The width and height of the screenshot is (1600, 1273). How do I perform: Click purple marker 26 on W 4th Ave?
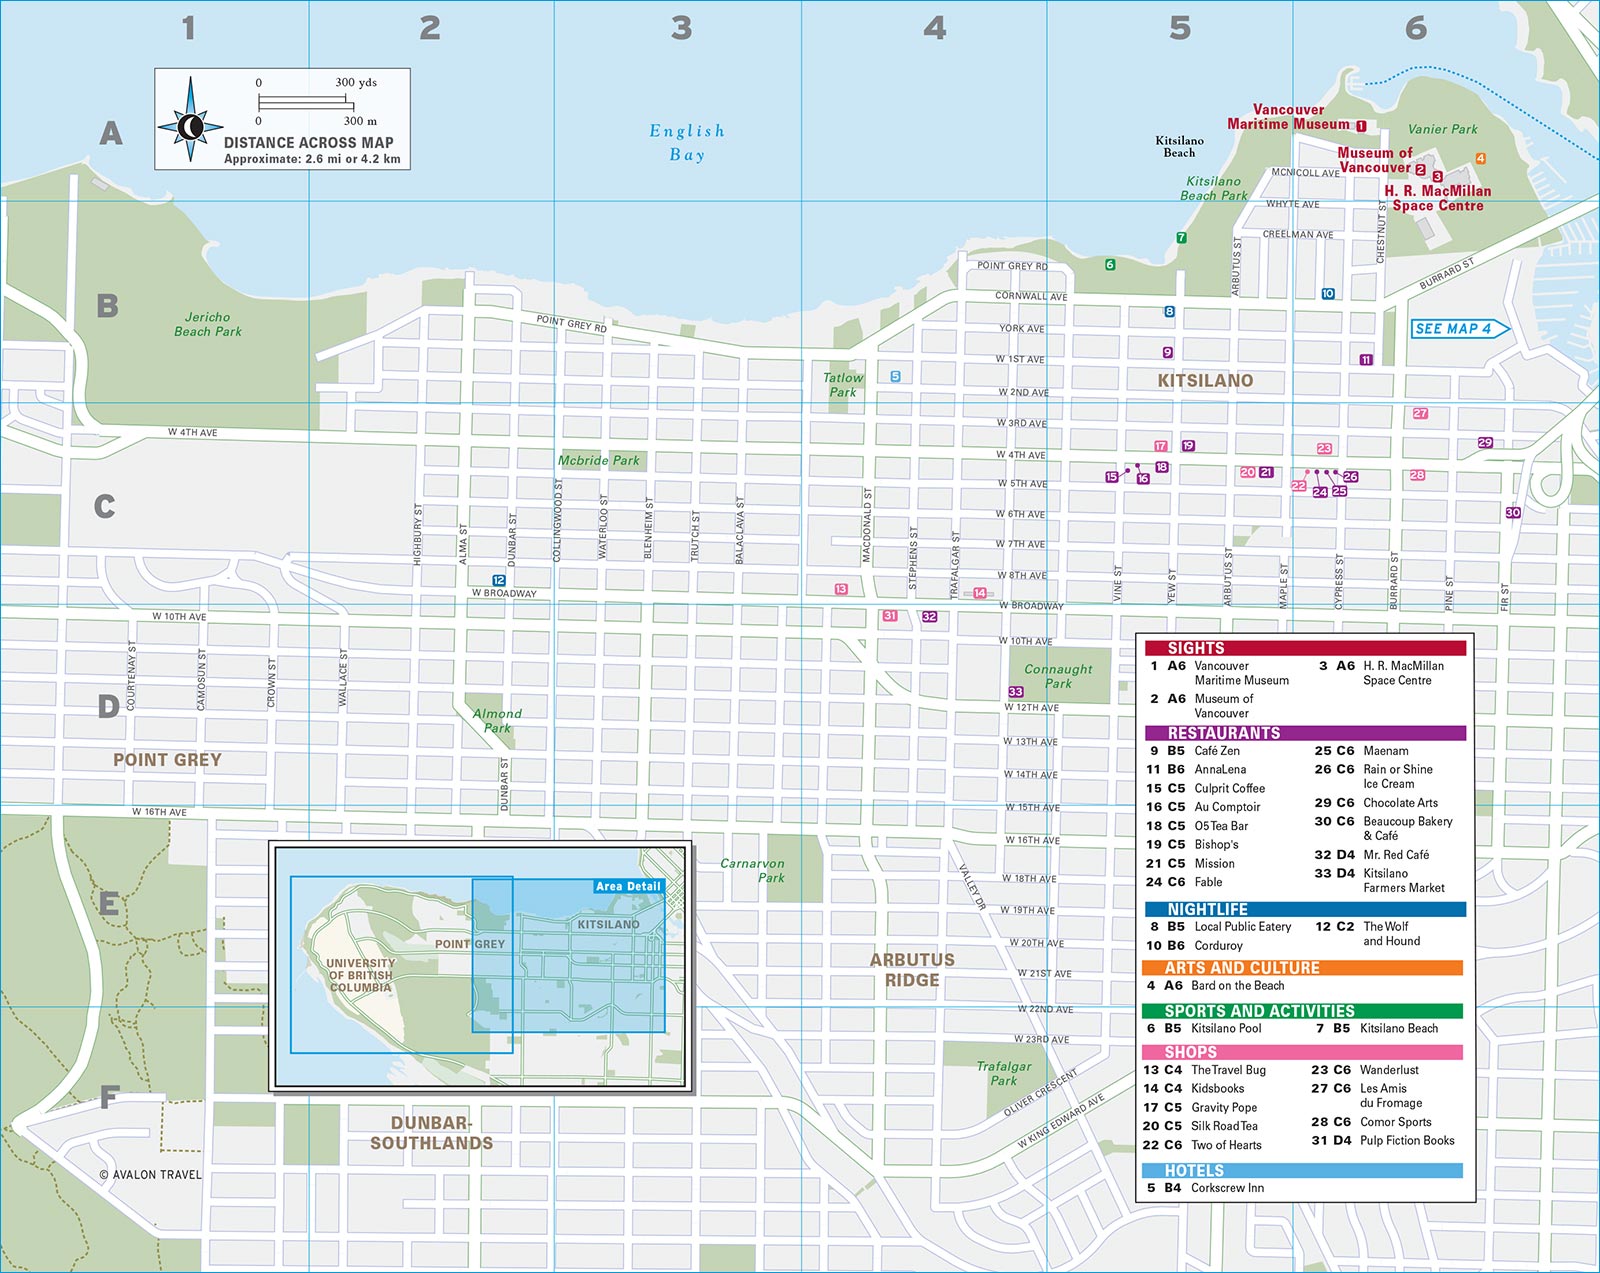coord(1351,477)
